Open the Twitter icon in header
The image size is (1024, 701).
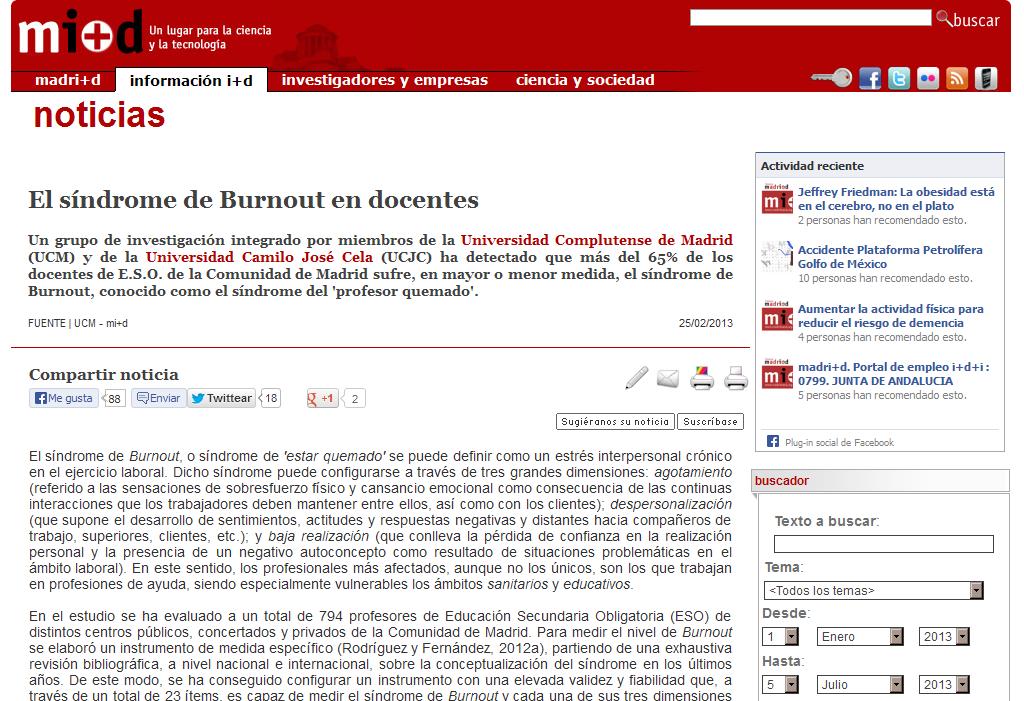(899, 78)
